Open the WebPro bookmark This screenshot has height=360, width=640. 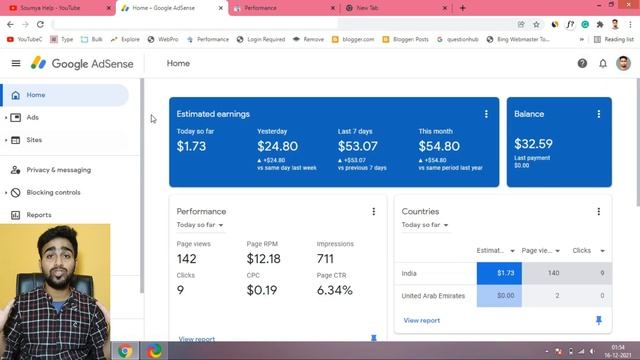[x=163, y=40]
